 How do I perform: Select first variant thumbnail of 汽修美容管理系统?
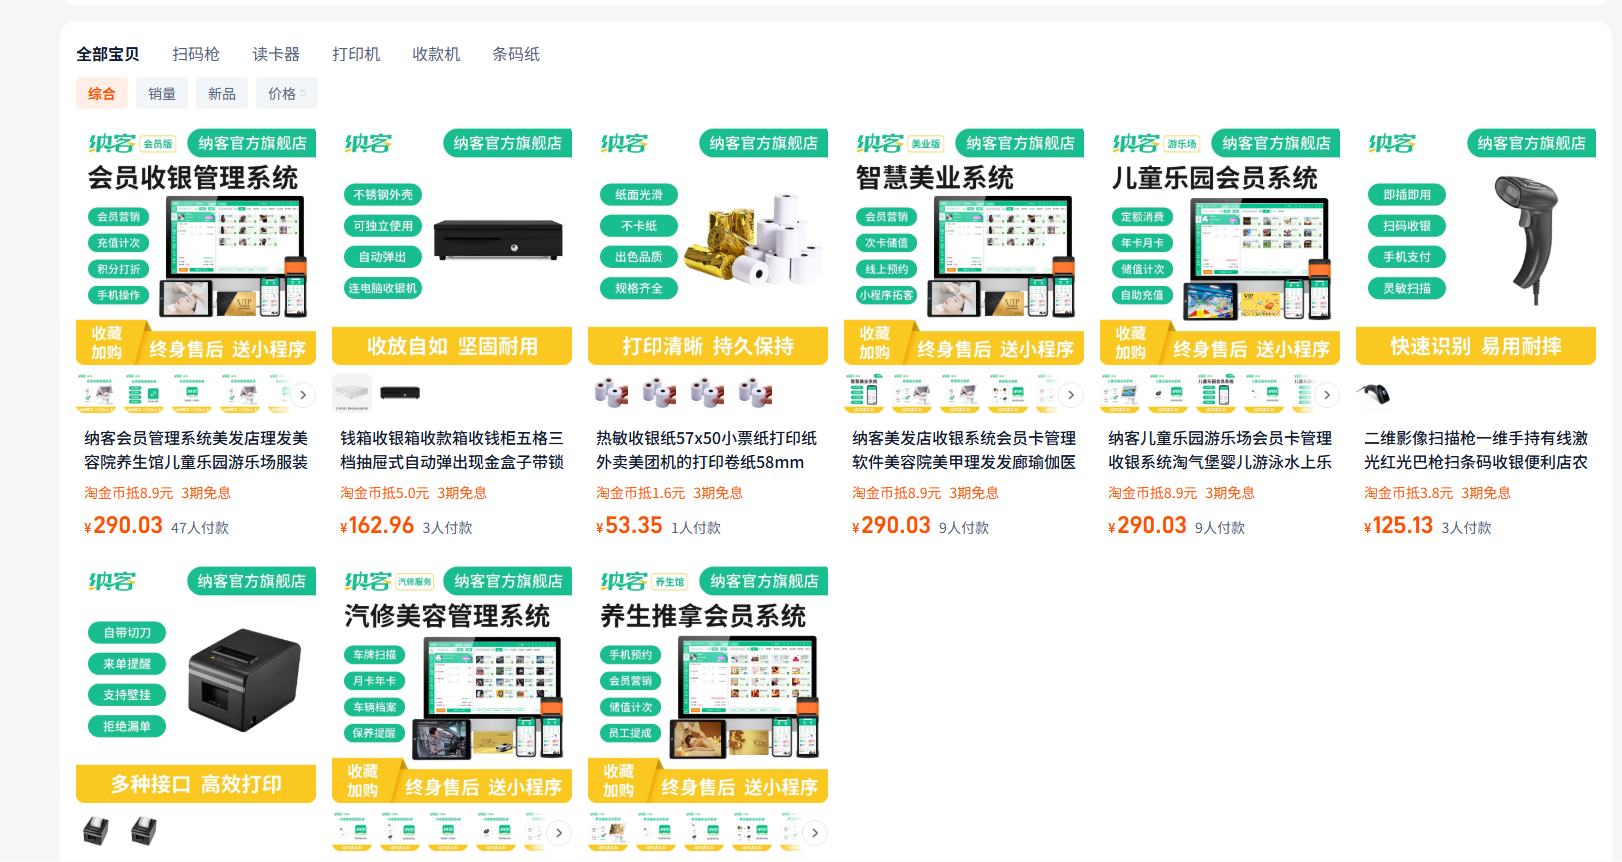point(352,831)
